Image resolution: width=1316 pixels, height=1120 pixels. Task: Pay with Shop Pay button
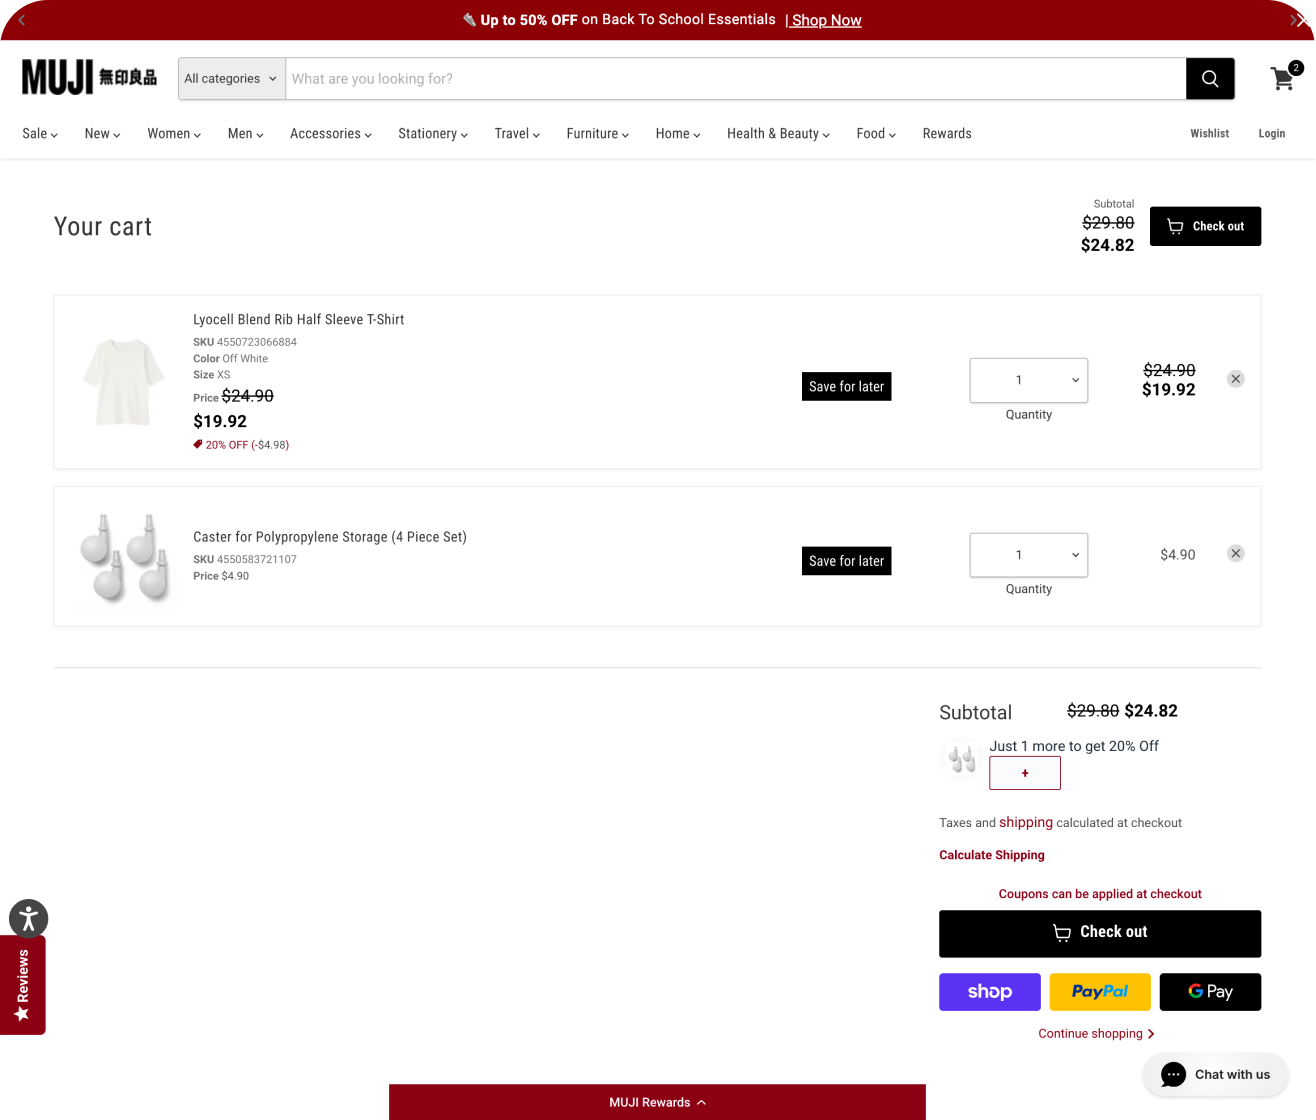(x=990, y=992)
